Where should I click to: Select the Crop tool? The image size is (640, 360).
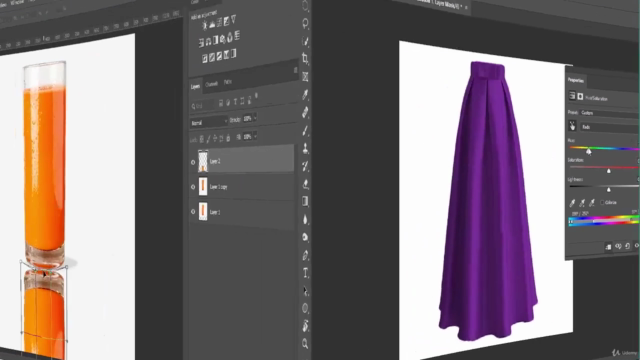(305, 58)
